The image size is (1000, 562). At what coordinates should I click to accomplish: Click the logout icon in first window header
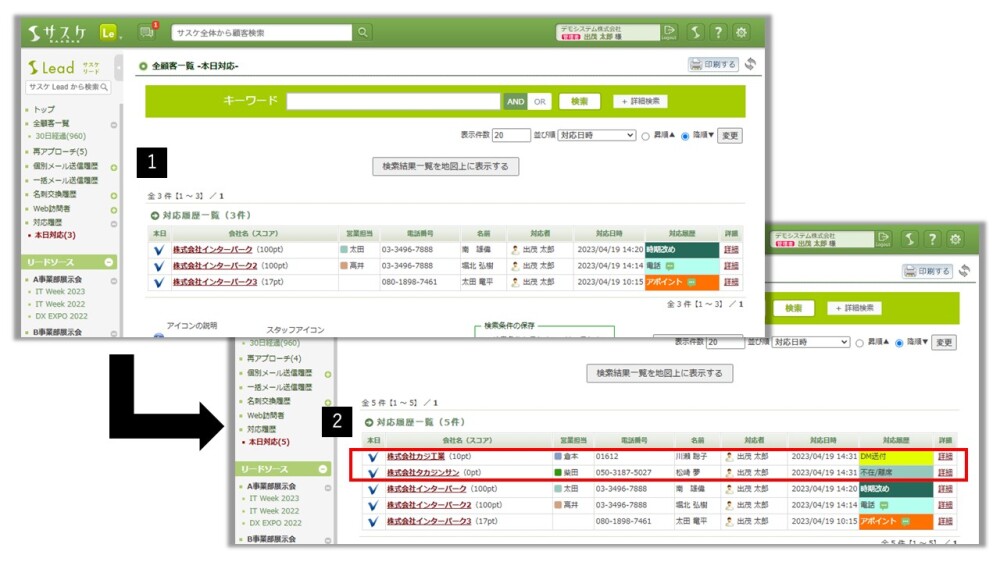(669, 32)
